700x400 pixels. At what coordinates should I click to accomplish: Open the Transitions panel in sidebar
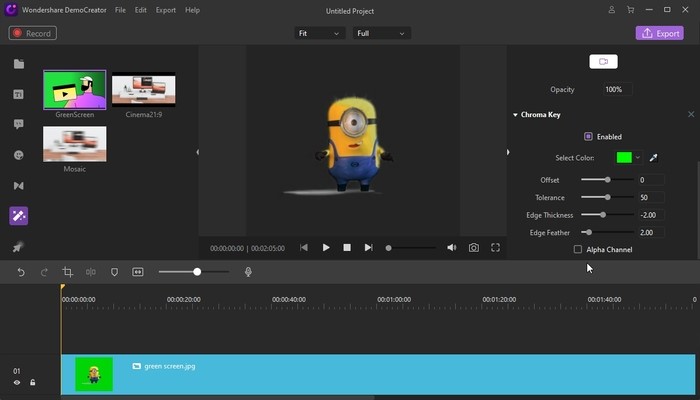point(19,185)
